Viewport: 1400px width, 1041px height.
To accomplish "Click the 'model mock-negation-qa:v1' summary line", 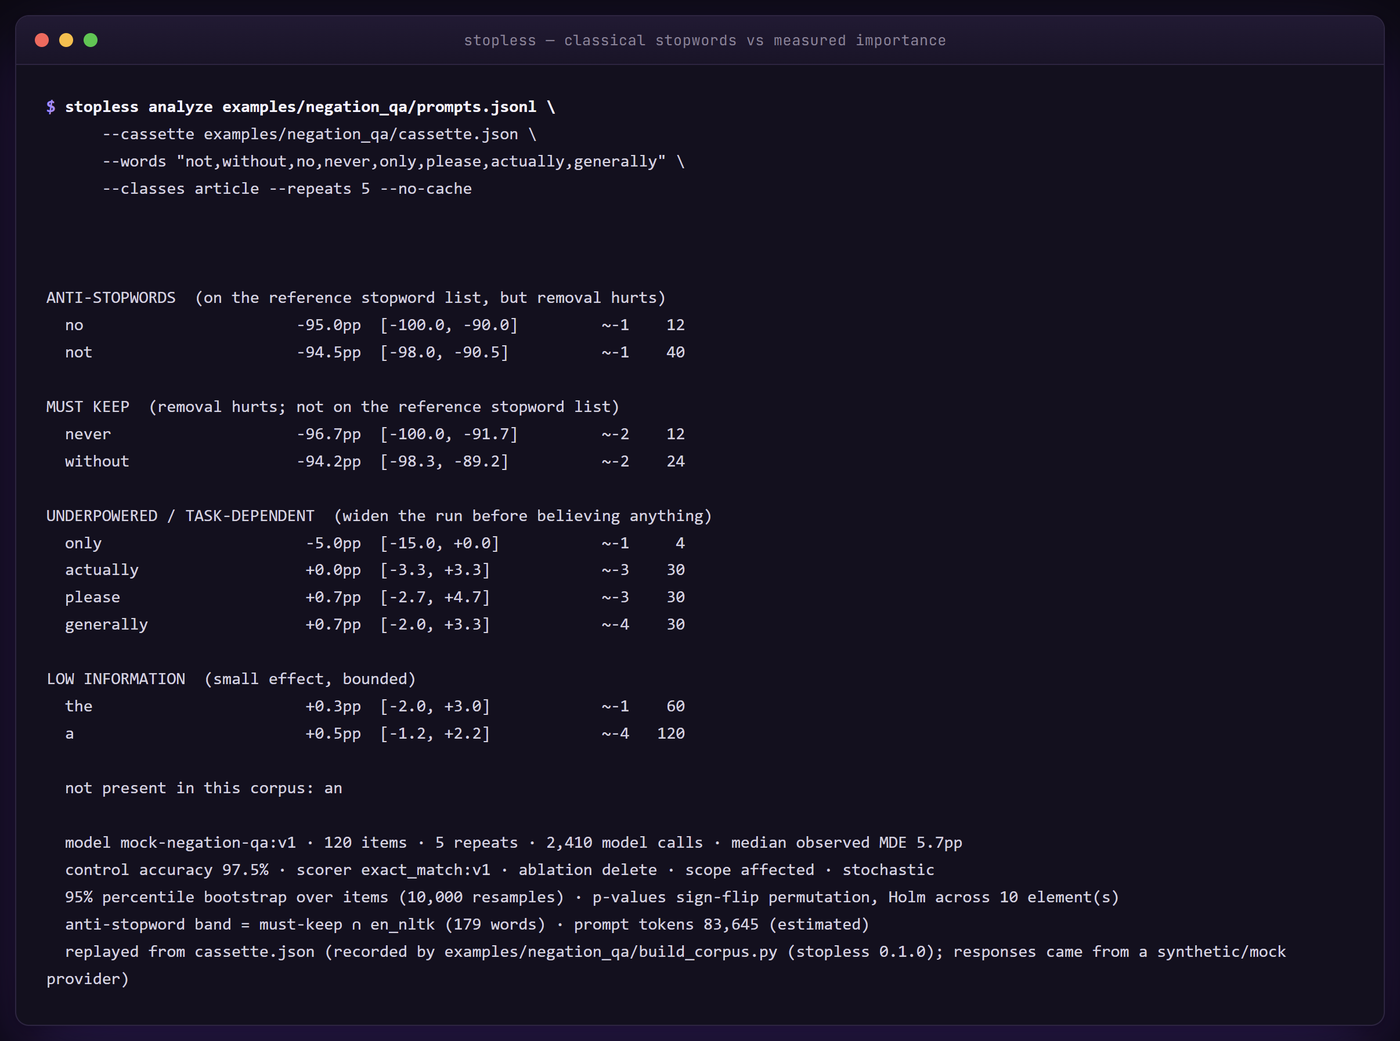I will (x=514, y=842).
